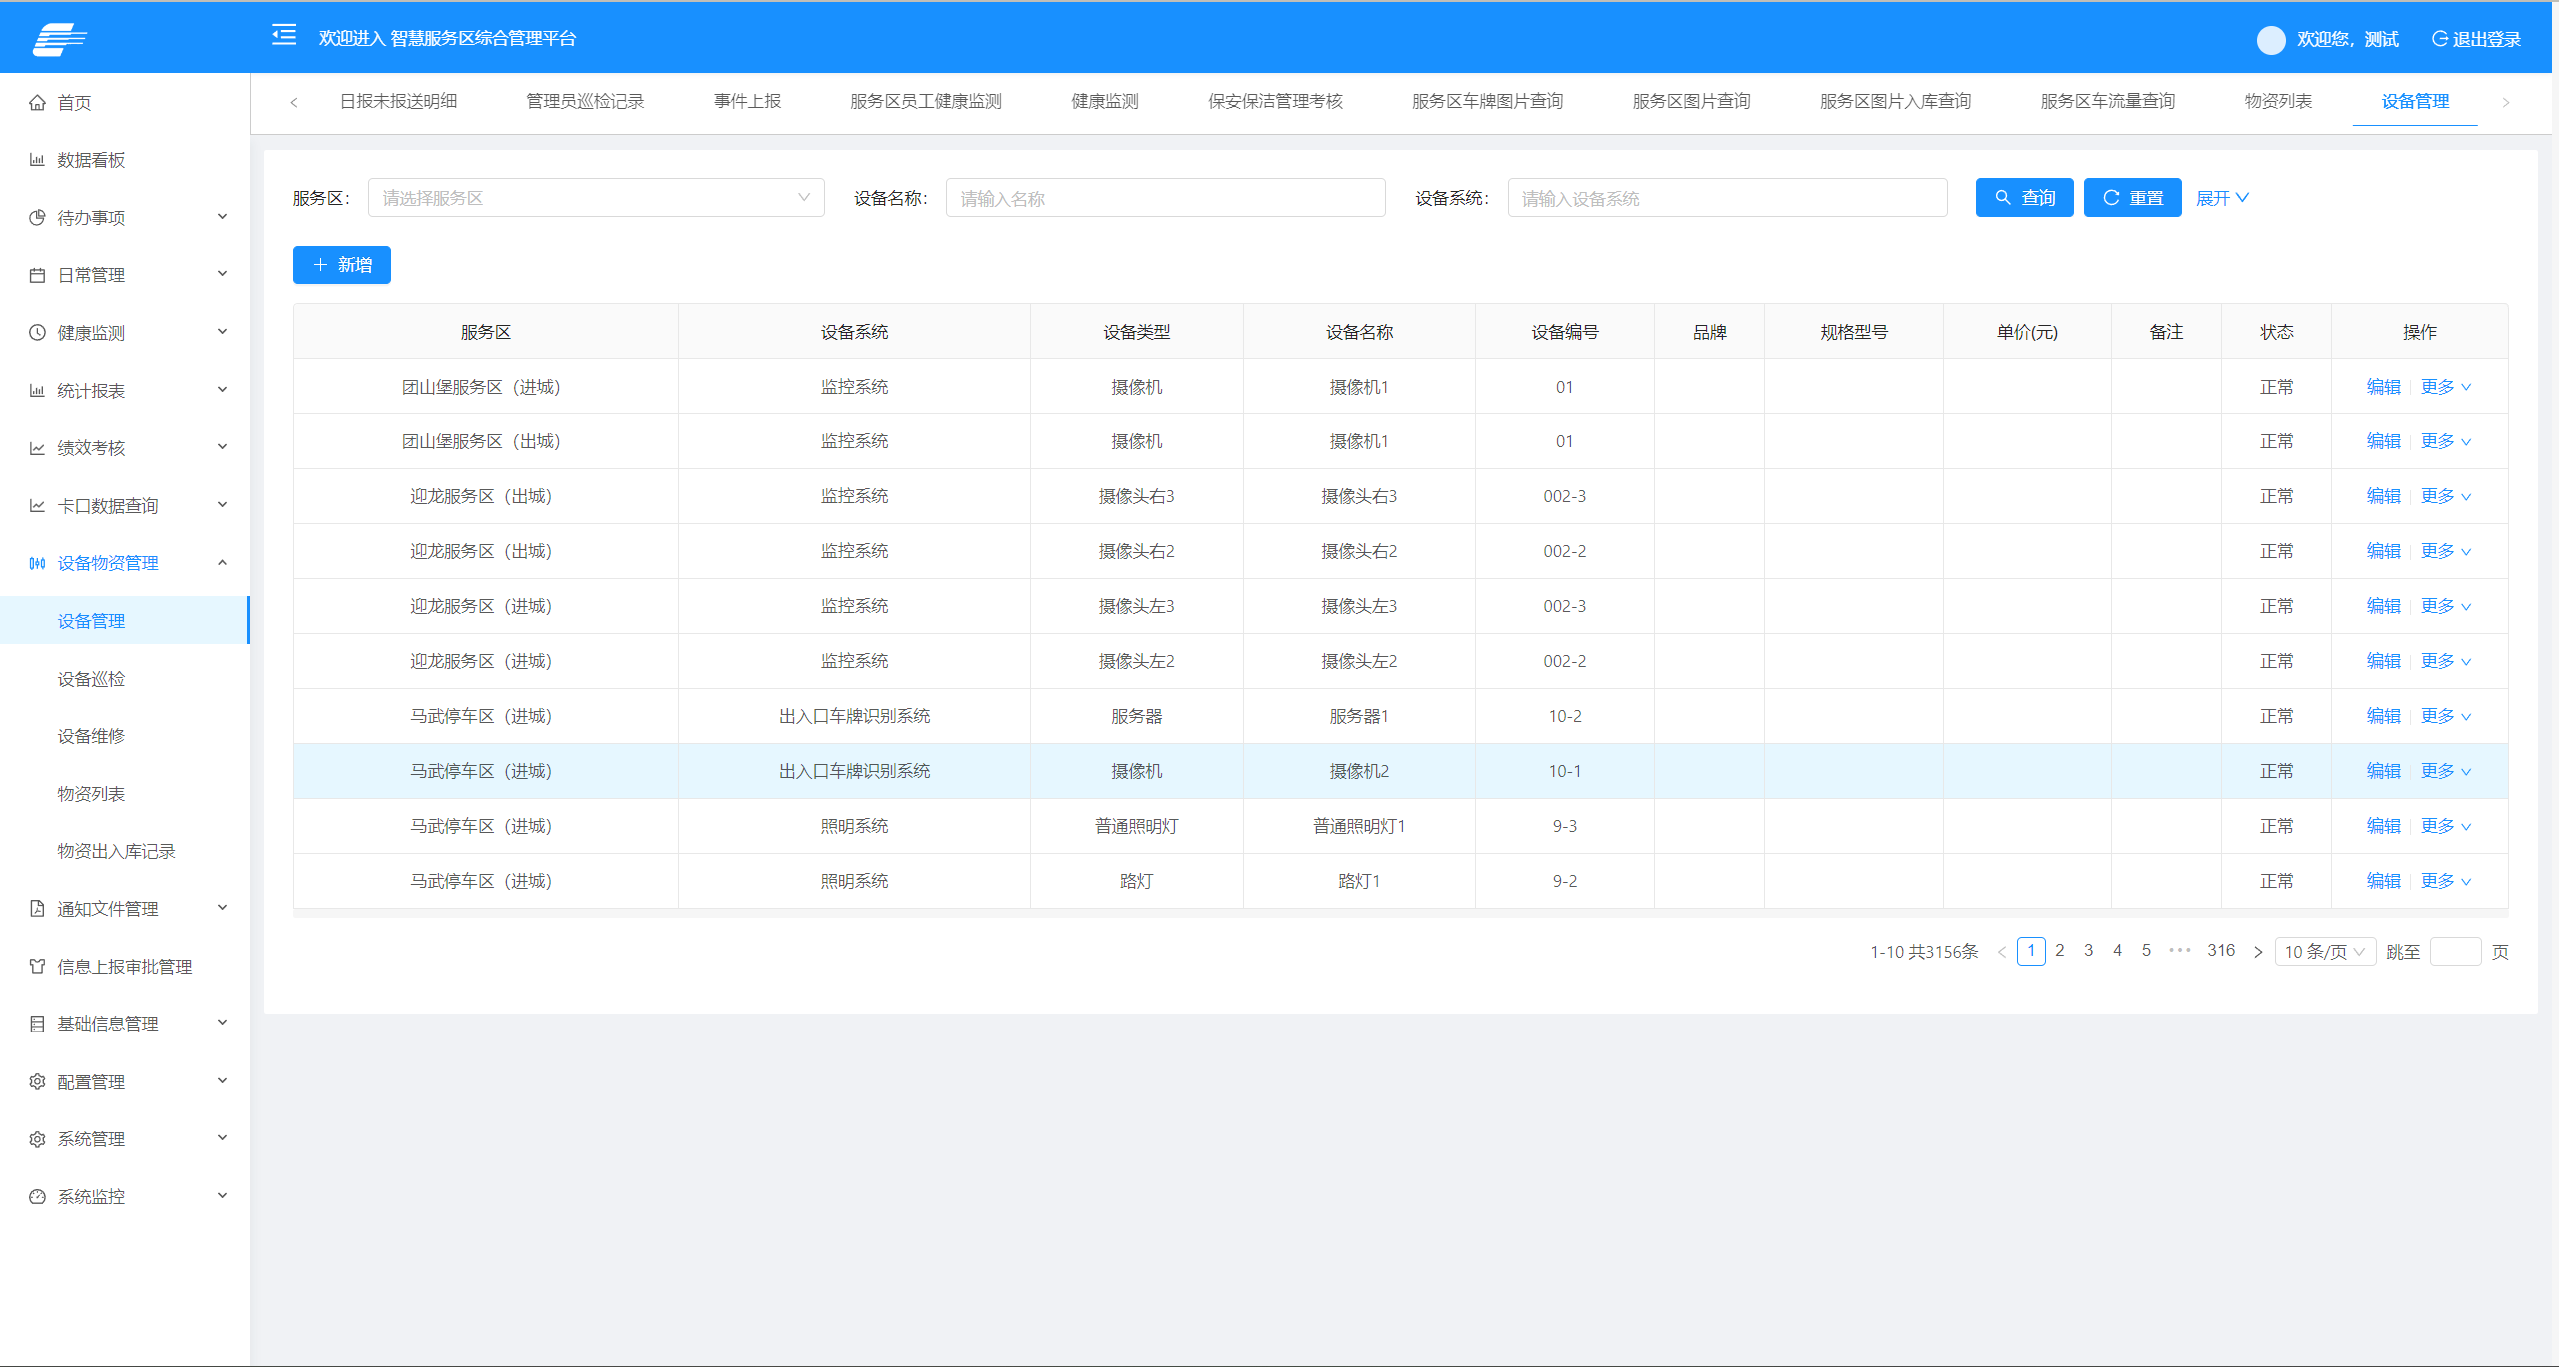Switch to the 物资列表 tab
The width and height of the screenshot is (2559, 1367).
[2278, 101]
